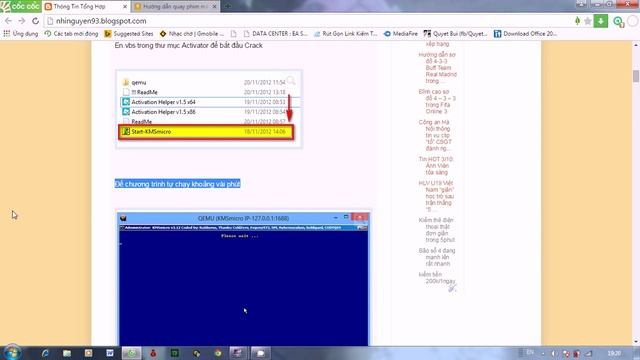Open the orange app after File Explorer in taskbar

point(88,353)
